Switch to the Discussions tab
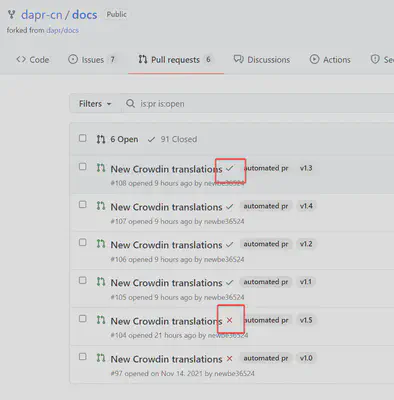Viewport: 394px width, 400px height. point(262,60)
